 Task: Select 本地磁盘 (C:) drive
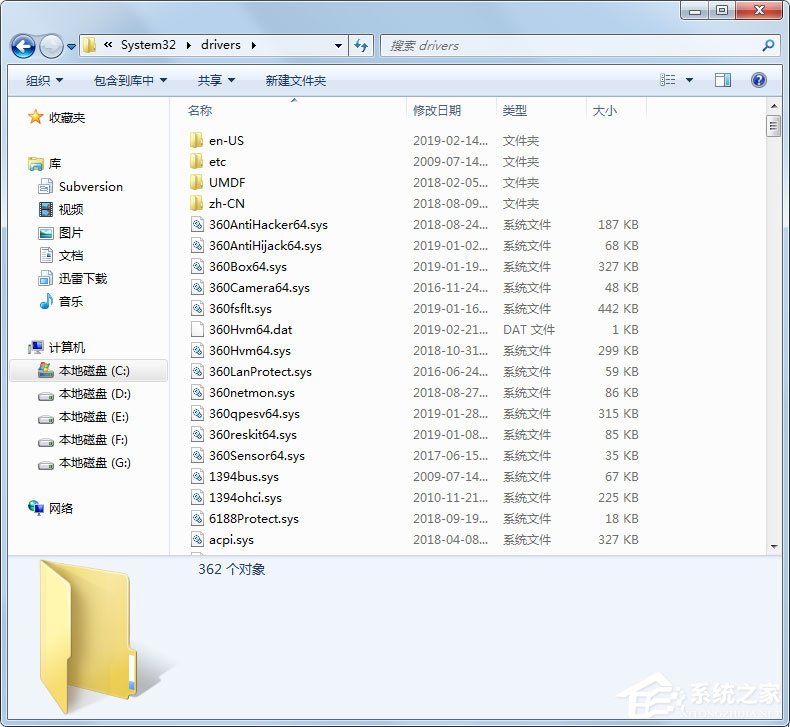[x=89, y=371]
